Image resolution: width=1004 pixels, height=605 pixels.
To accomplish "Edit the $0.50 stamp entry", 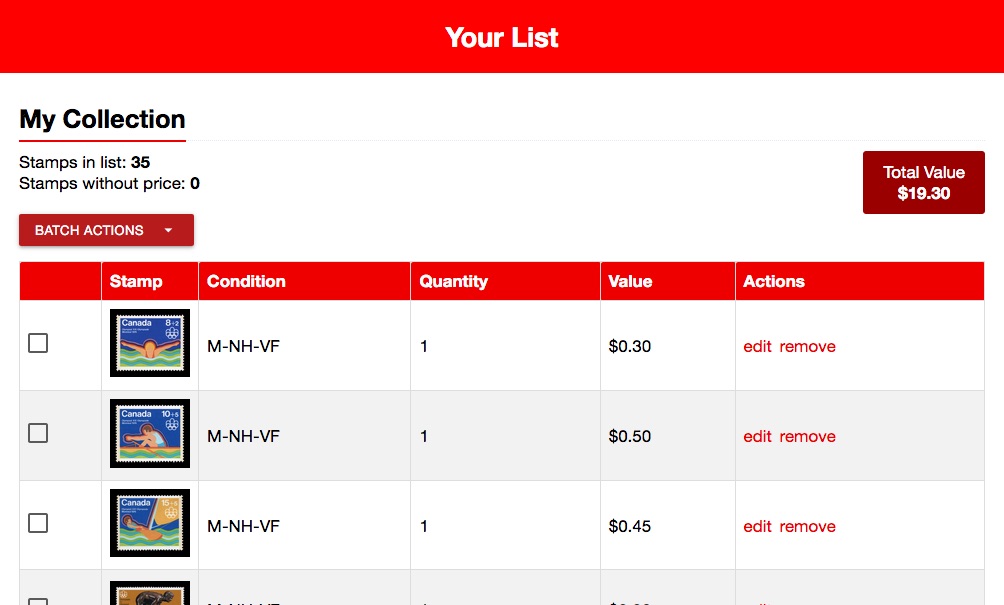I will (x=757, y=437).
